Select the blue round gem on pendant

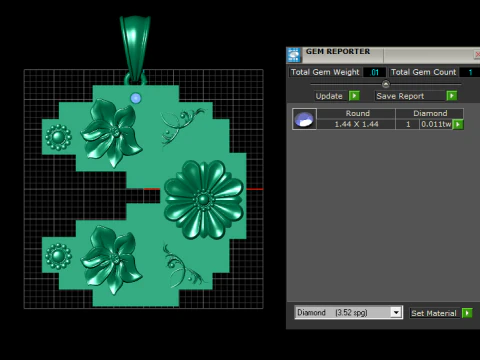[136, 98]
